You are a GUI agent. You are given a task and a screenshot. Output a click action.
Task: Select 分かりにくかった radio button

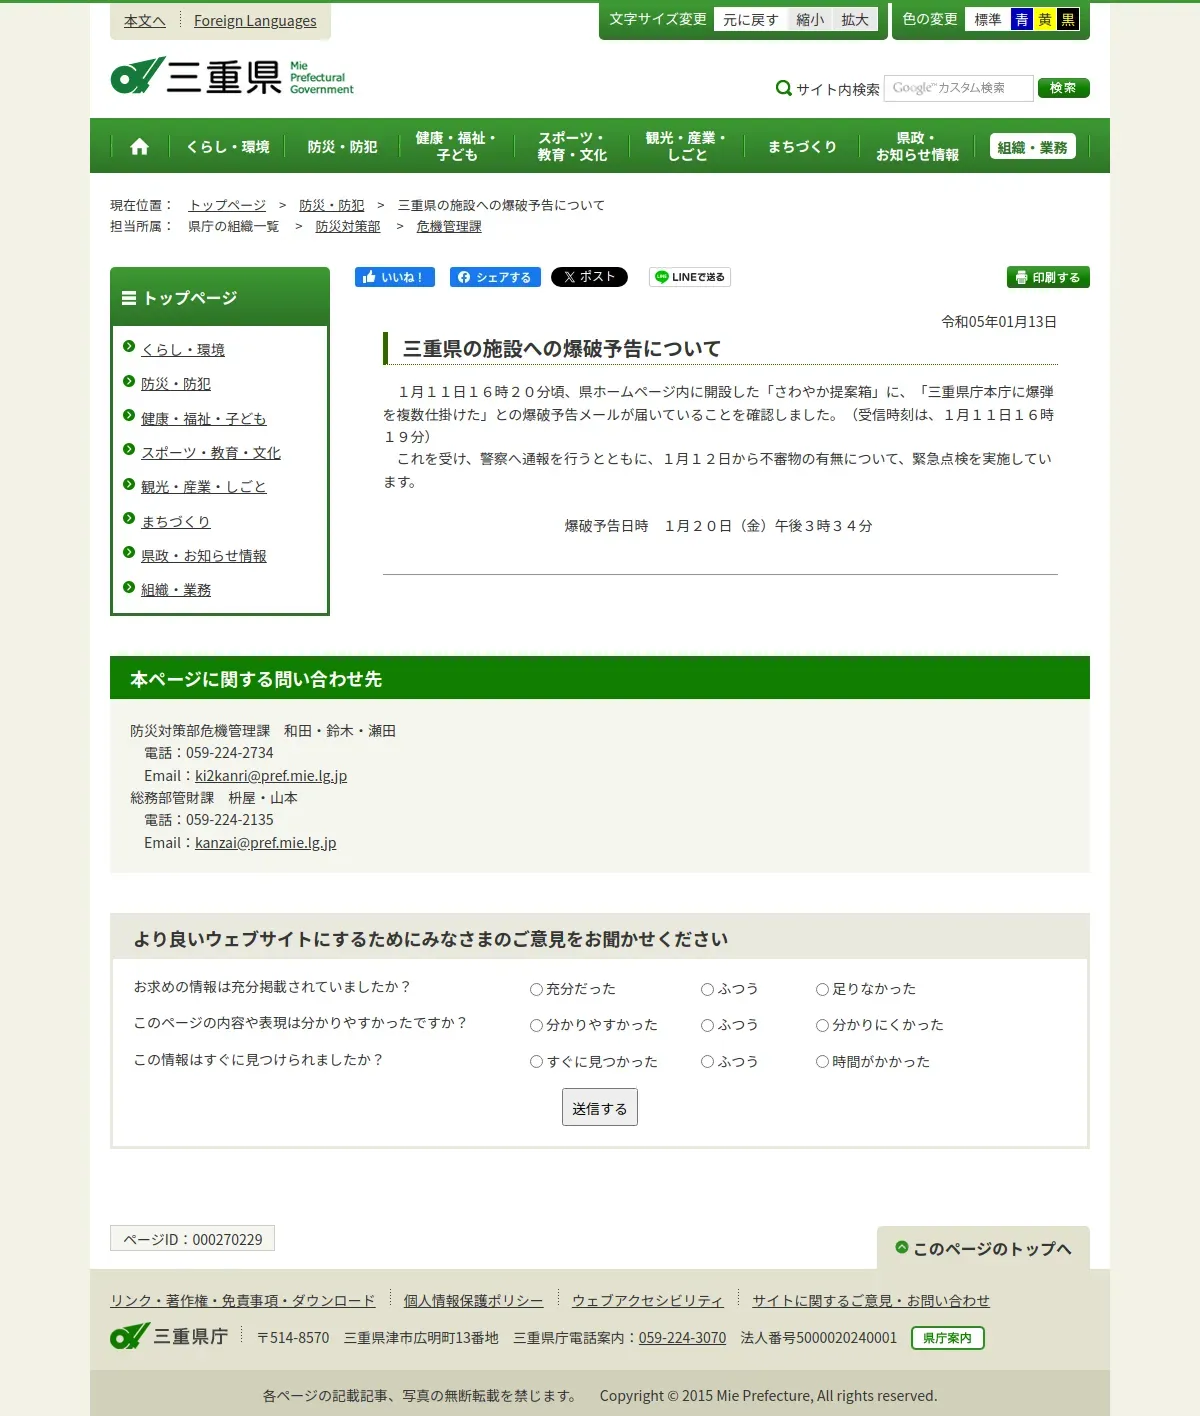[822, 1025]
